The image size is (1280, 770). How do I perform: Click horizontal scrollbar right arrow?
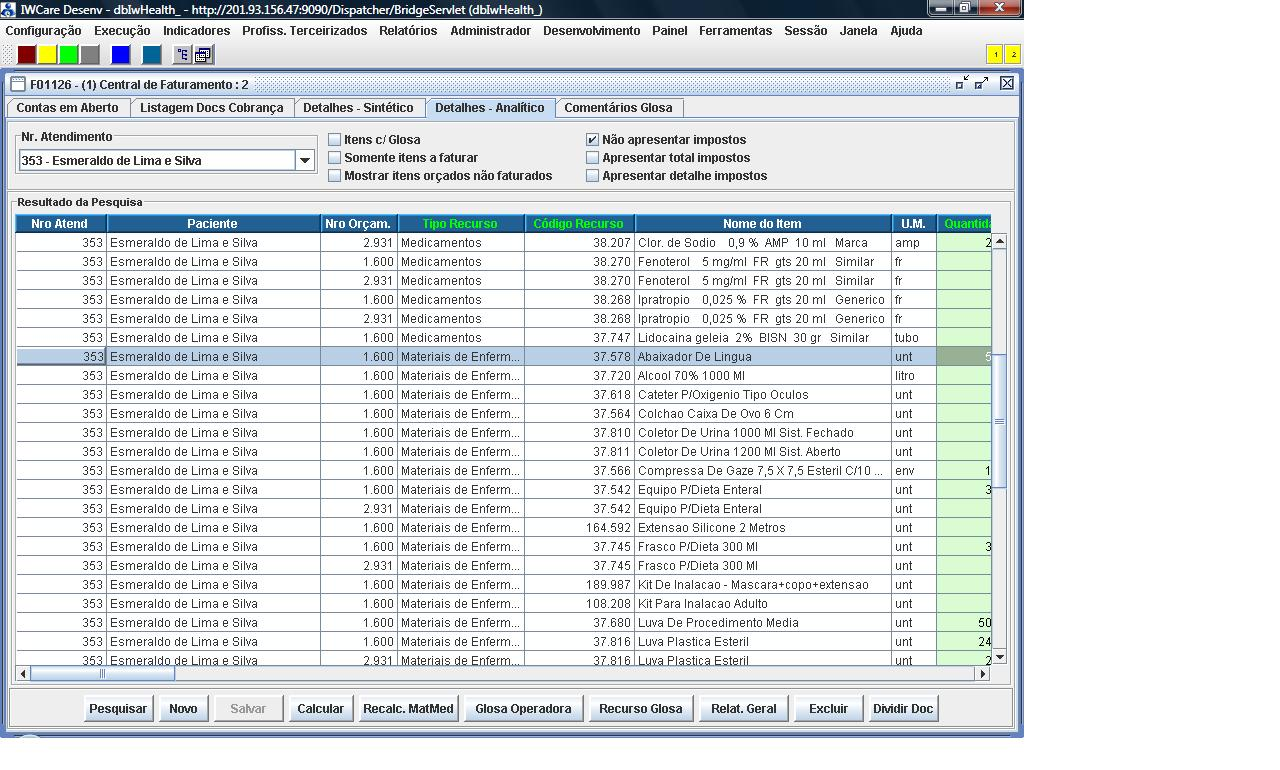pos(983,674)
